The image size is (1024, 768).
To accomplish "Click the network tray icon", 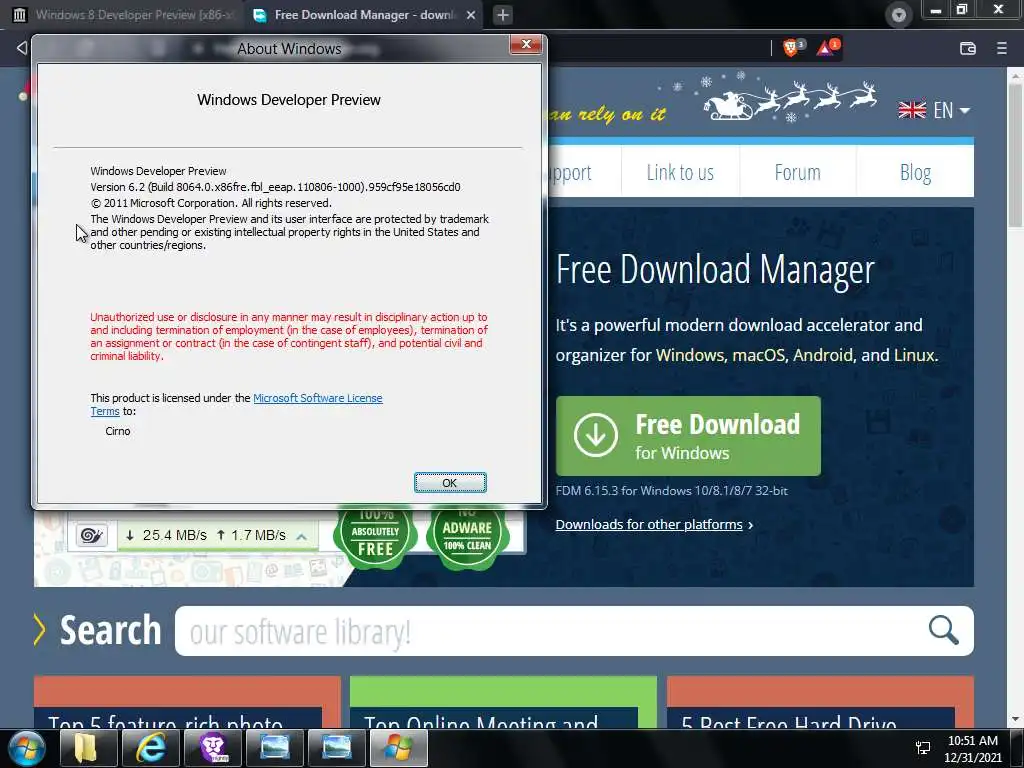I will (x=923, y=748).
